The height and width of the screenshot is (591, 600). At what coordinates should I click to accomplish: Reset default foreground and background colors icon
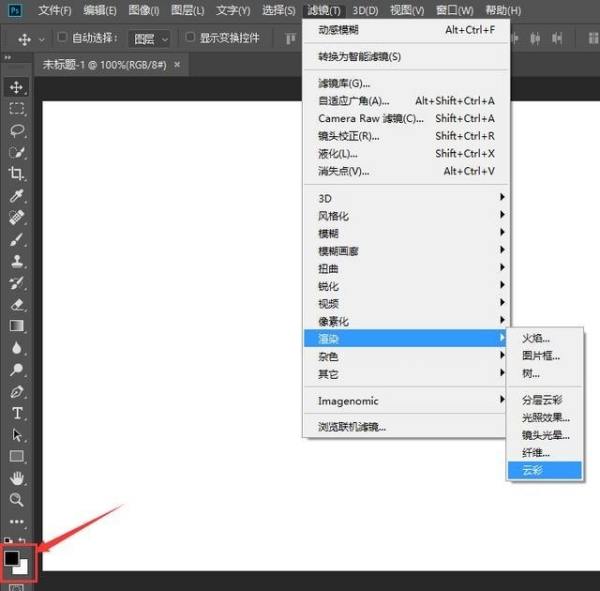point(8,540)
